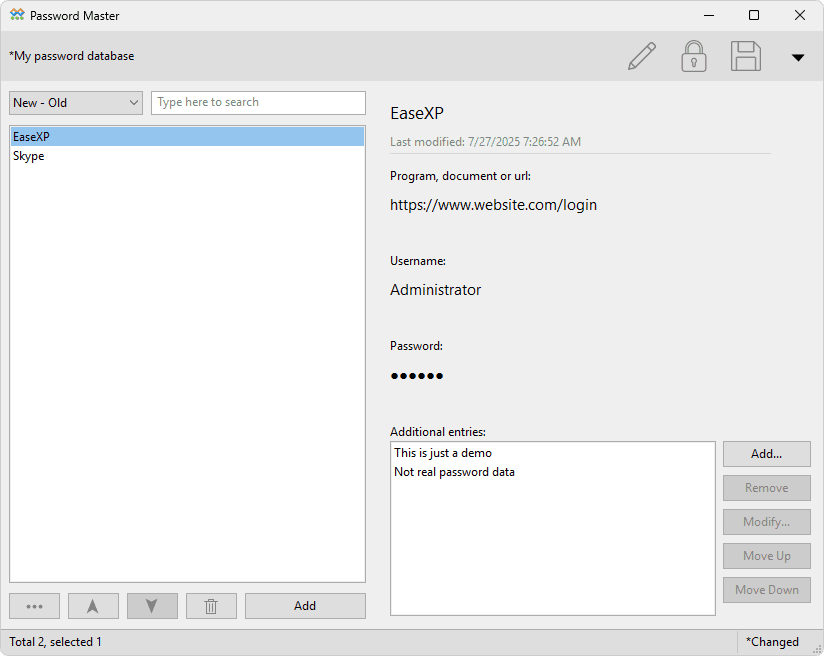Lock the password database with the padlock icon
Viewport: 824px width, 656px height.
pyautogui.click(x=693, y=56)
